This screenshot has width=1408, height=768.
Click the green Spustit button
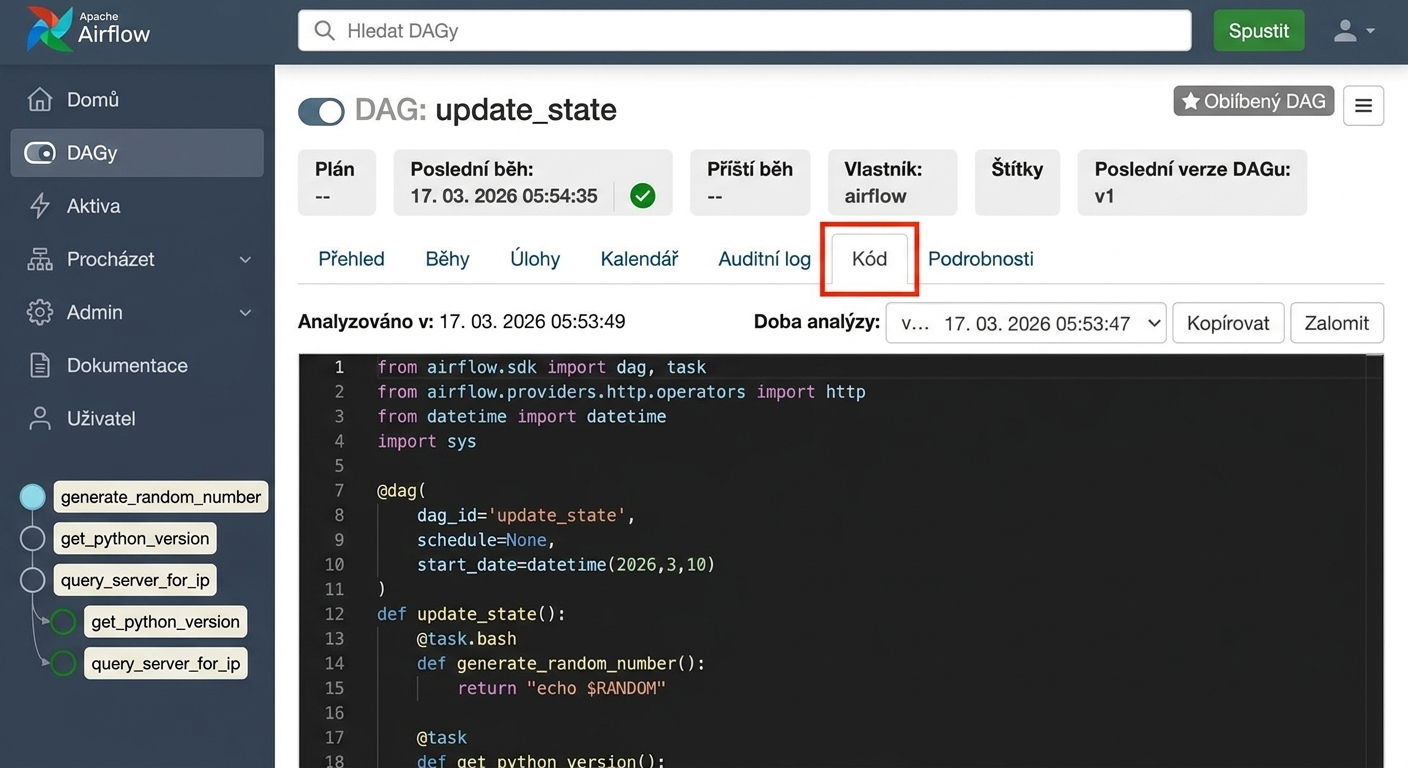pos(1258,31)
